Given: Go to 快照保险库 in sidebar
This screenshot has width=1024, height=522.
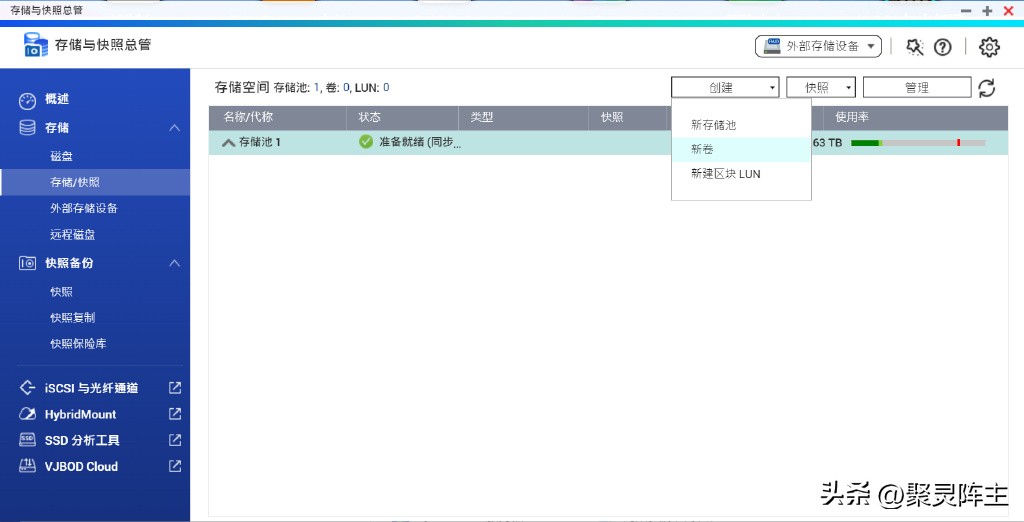Looking at the screenshot, I should coord(78,344).
